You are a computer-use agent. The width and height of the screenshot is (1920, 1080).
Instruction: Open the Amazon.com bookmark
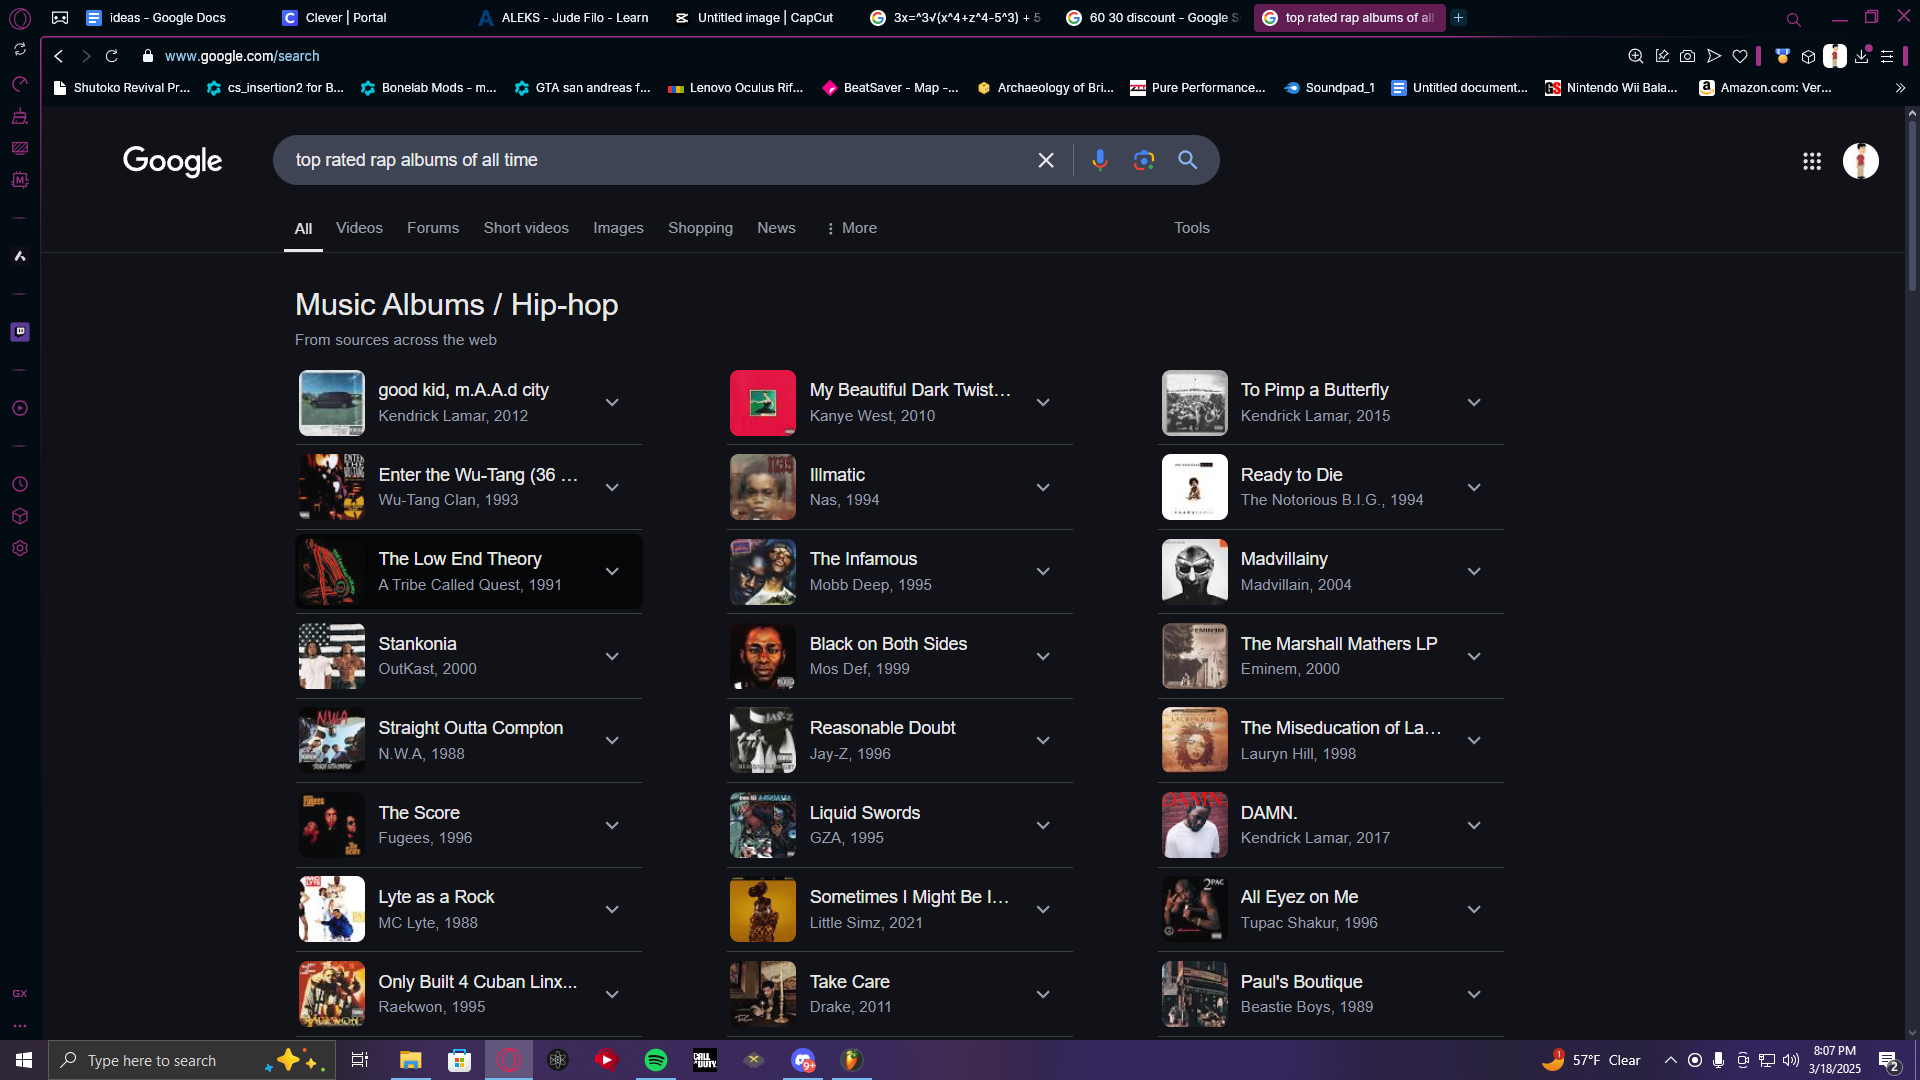(x=1766, y=88)
